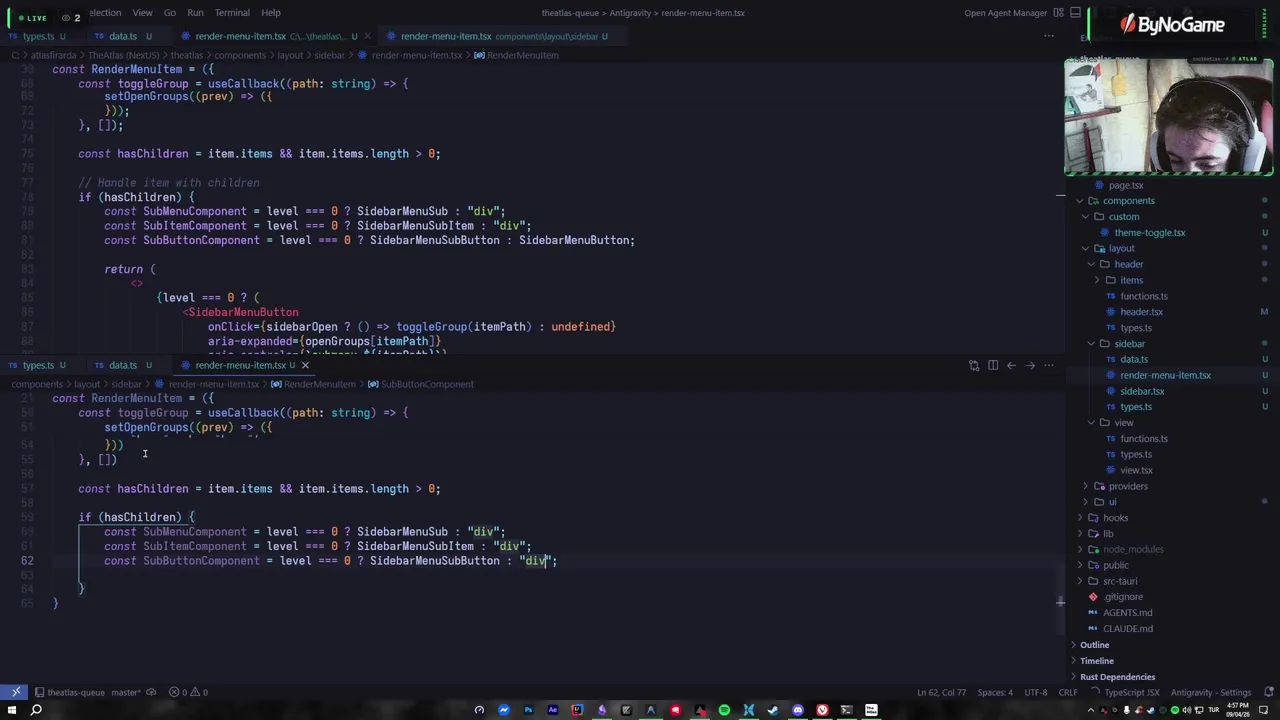Image resolution: width=1280 pixels, height=720 pixels.
Task: Open more actions in the lower editor group
Action: 1049,366
